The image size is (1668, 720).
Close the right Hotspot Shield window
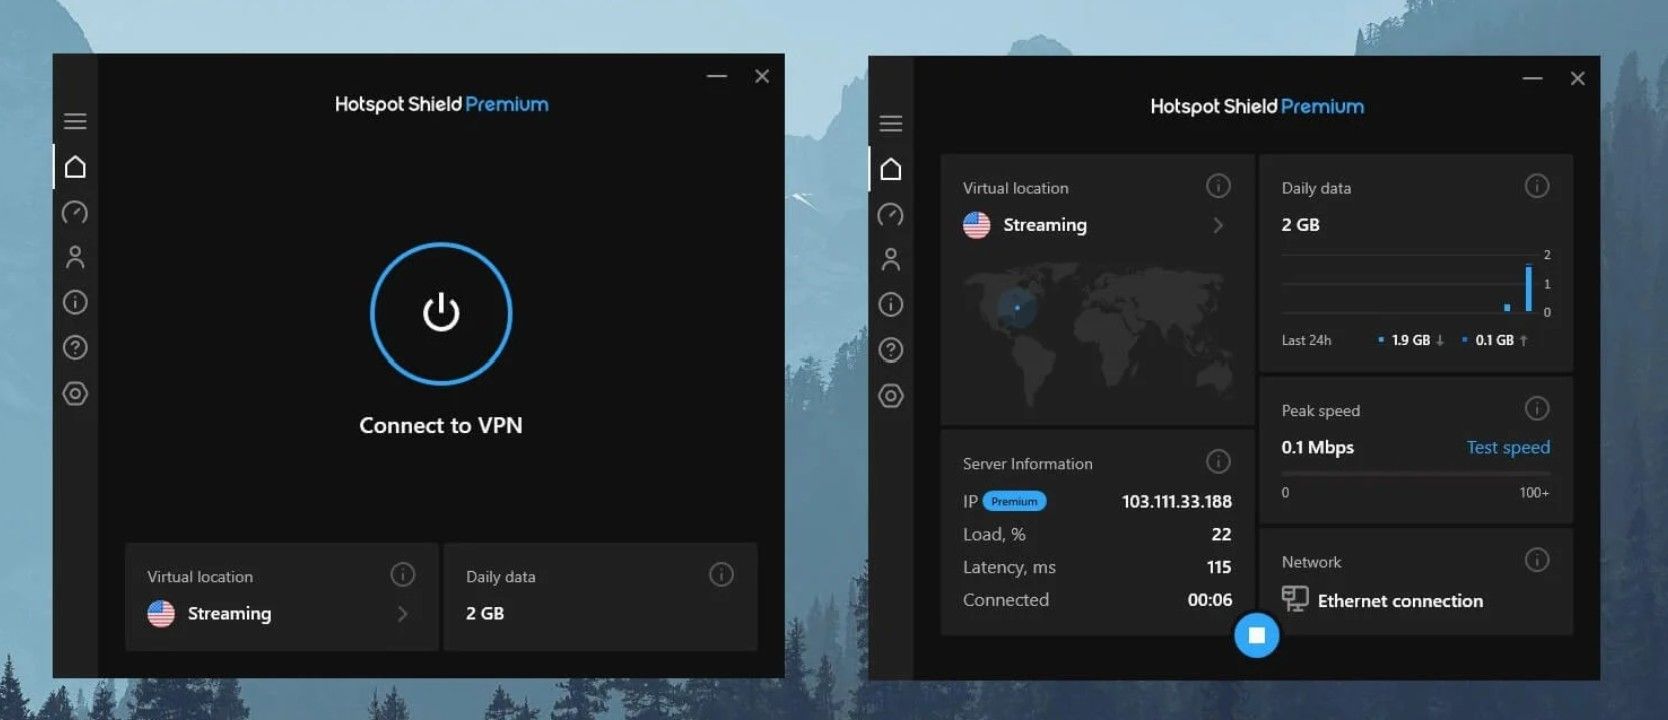(1578, 78)
